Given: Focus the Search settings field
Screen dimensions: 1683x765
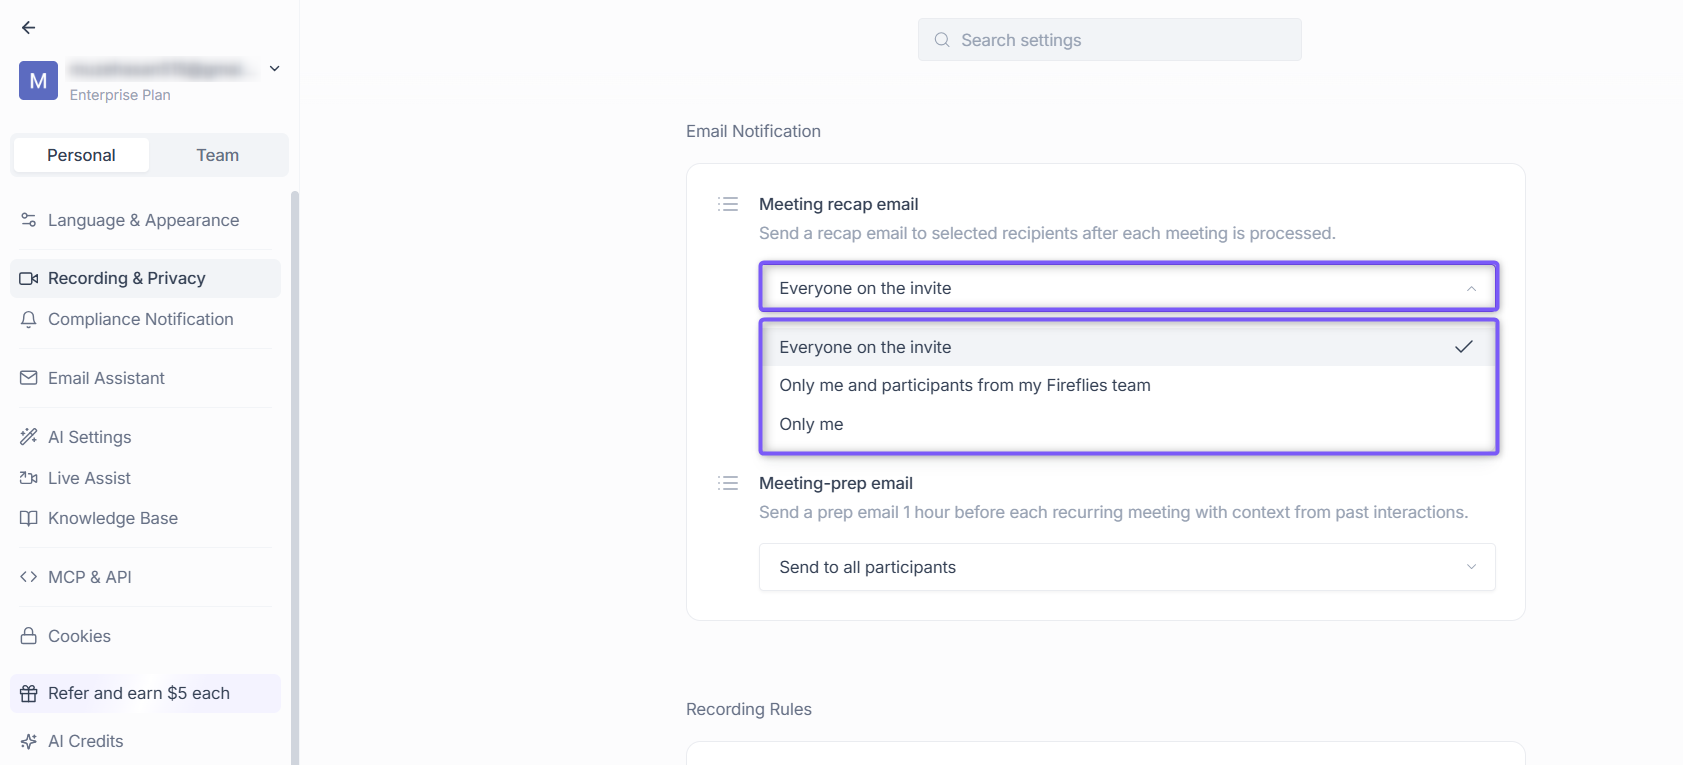Looking at the screenshot, I should tap(1110, 40).
